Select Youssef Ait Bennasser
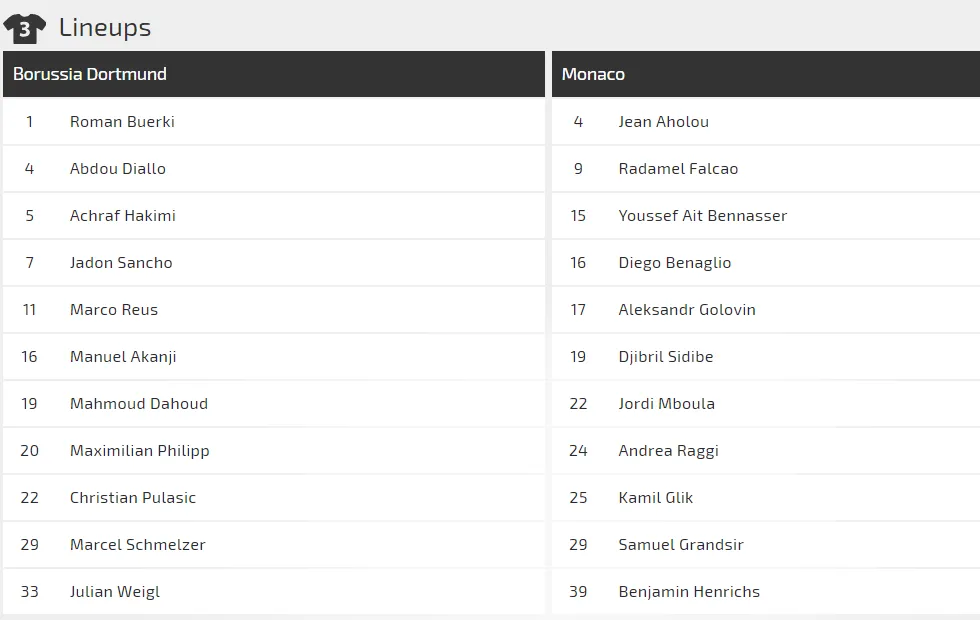980x620 pixels. (x=703, y=216)
